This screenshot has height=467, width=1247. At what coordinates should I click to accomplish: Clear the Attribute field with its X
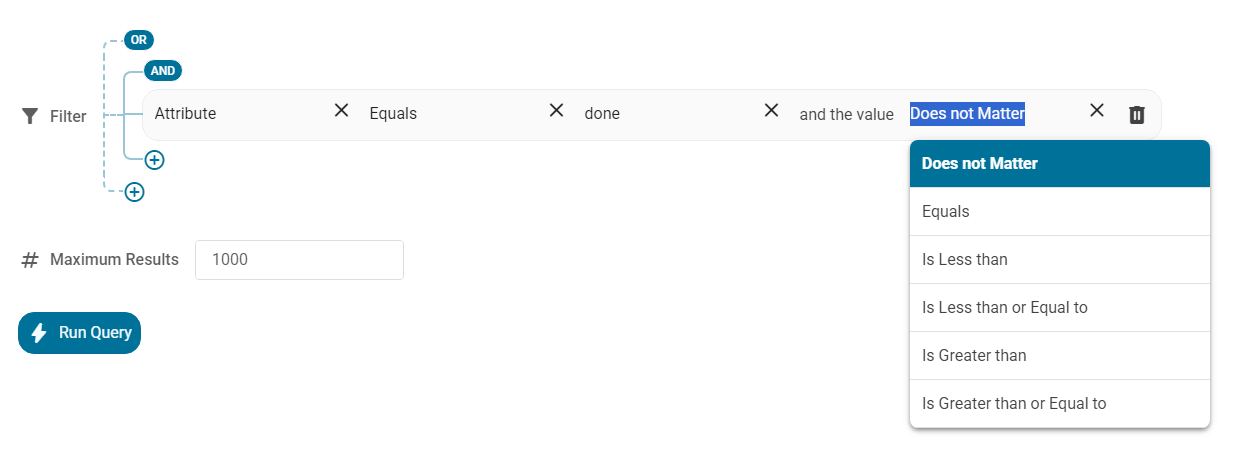(x=341, y=110)
